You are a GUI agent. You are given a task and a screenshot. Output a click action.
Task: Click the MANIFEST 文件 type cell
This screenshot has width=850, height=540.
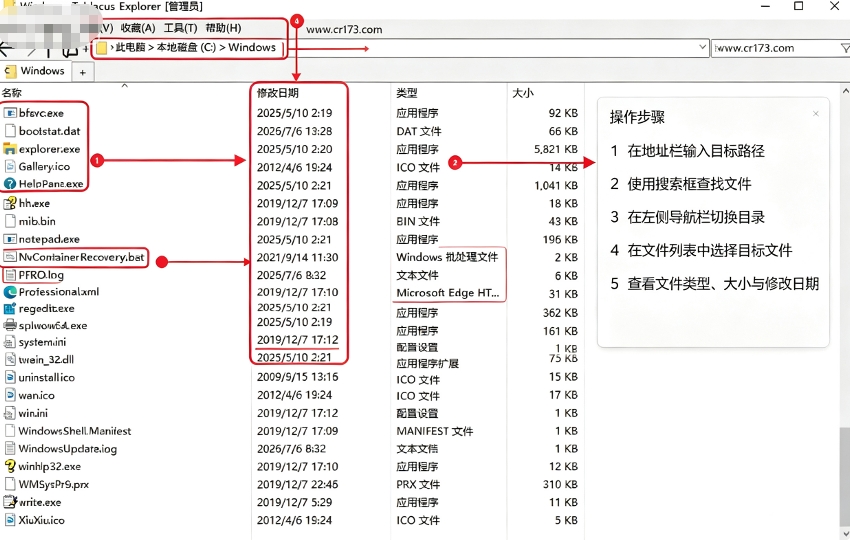tap(435, 431)
